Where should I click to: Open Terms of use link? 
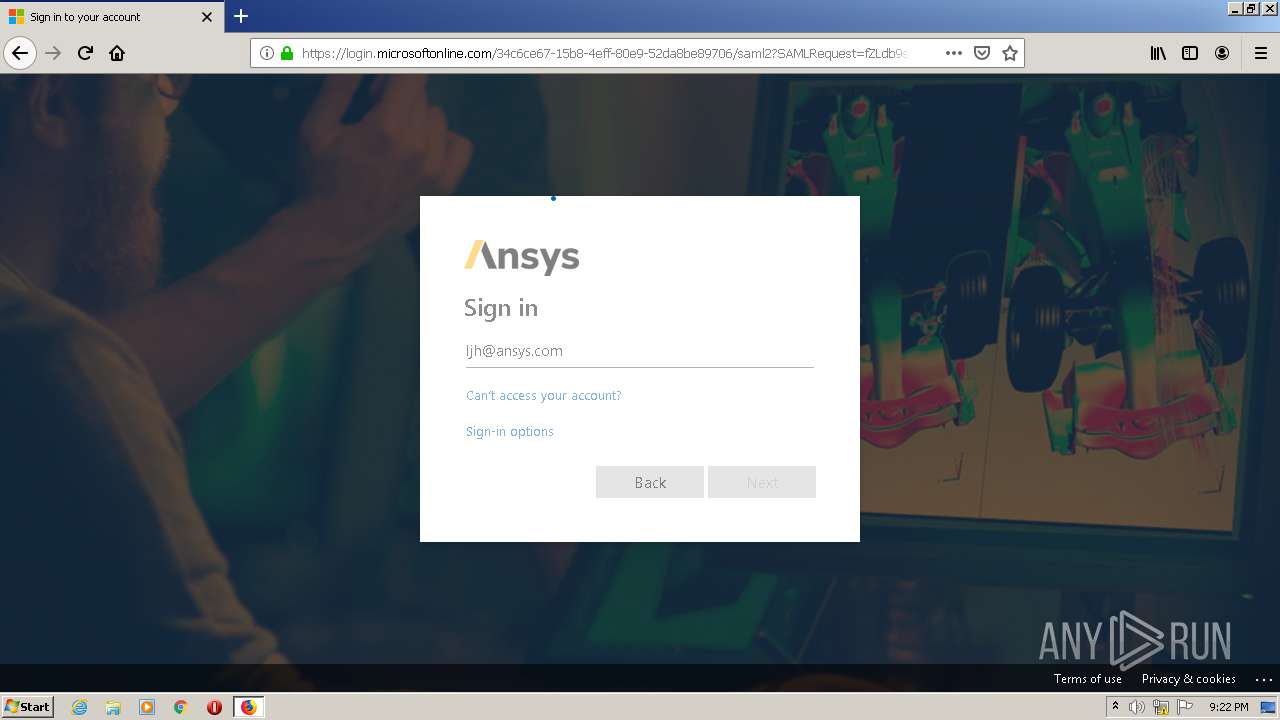click(x=1088, y=679)
